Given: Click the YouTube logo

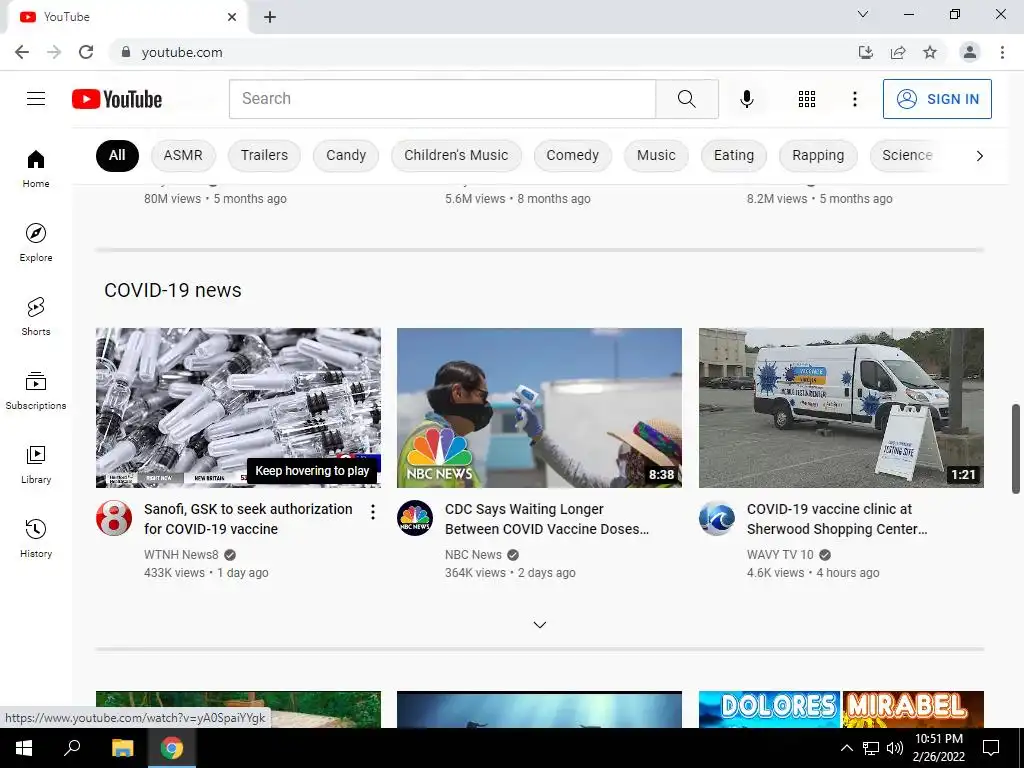Looking at the screenshot, I should pyautogui.click(x=117, y=99).
